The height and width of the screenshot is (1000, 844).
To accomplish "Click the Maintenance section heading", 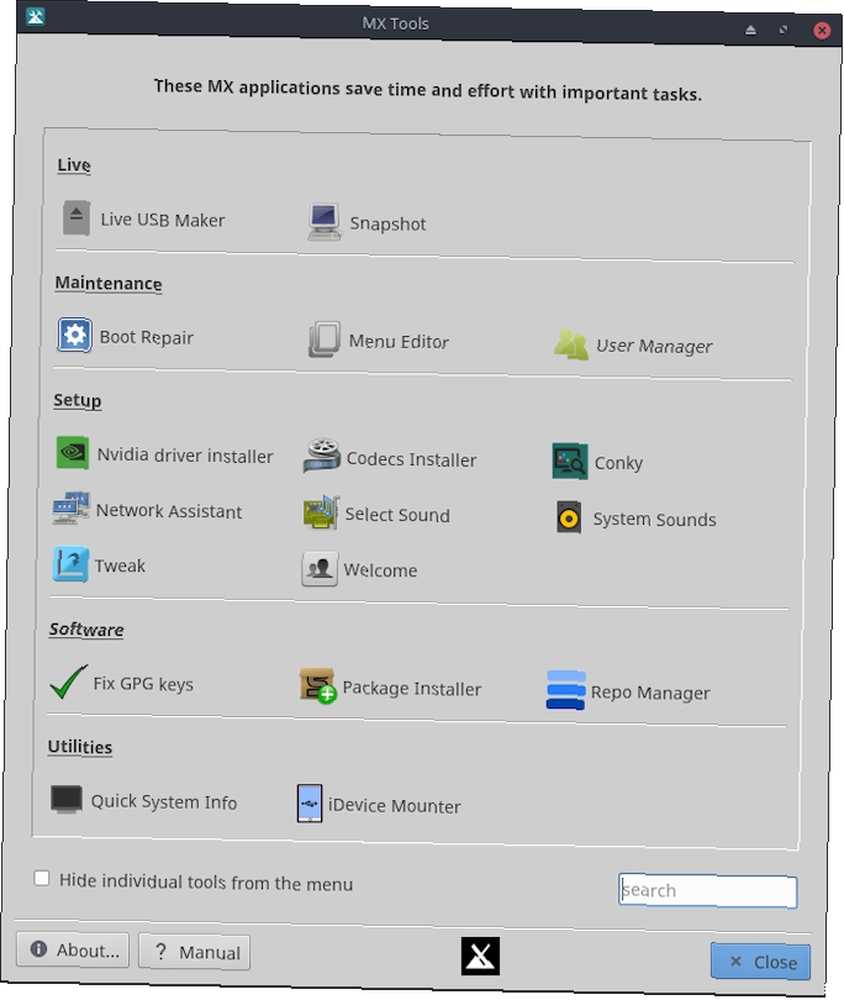I will tap(108, 283).
